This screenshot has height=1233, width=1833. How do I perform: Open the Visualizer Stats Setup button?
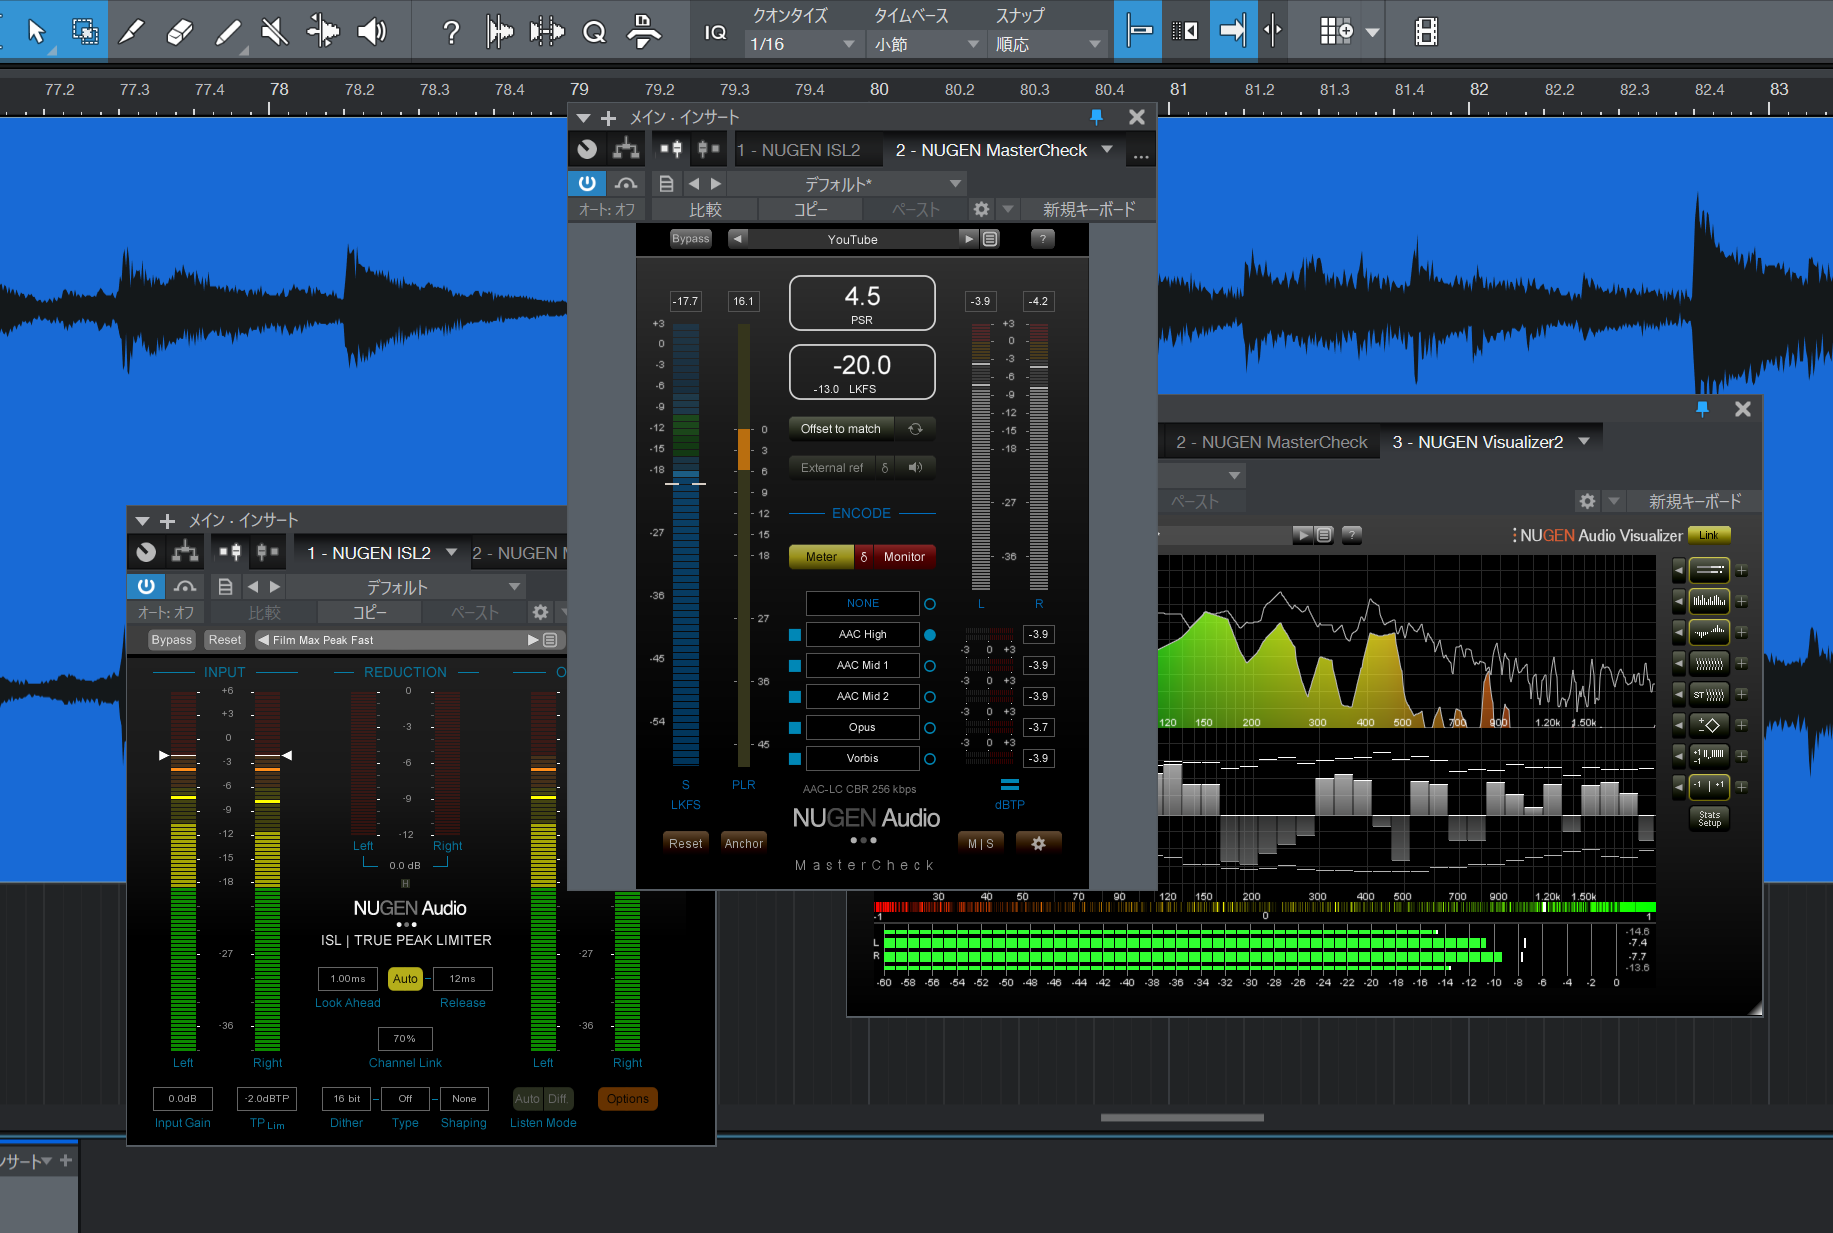click(x=1710, y=819)
